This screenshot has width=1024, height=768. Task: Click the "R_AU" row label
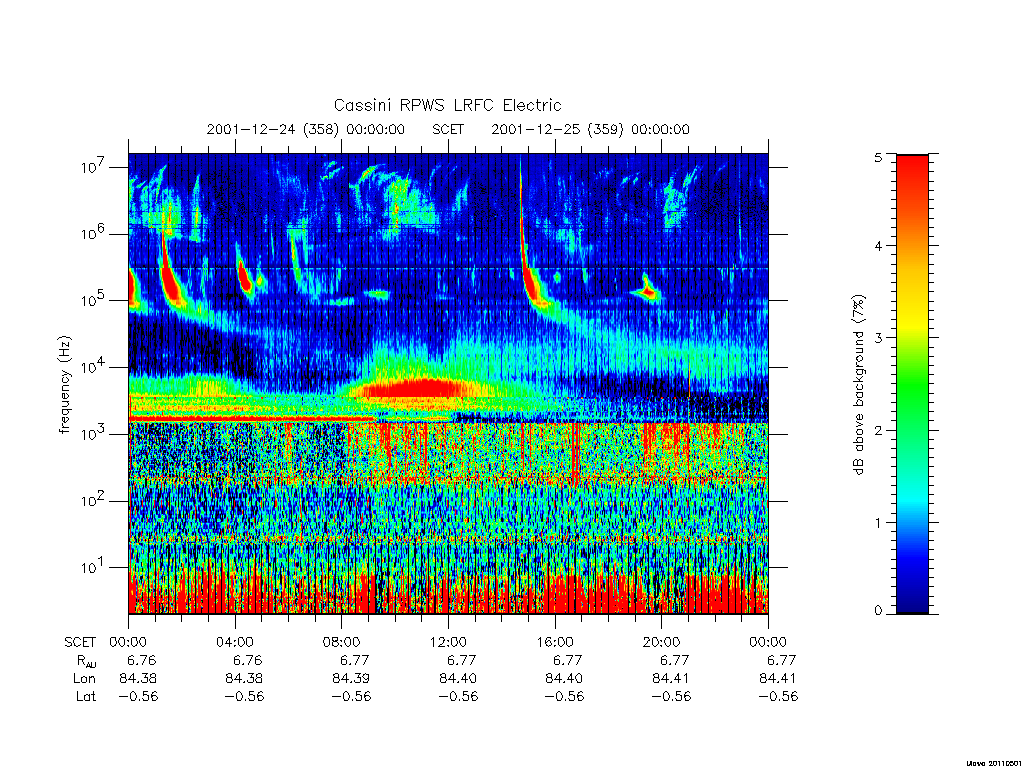coord(86,661)
